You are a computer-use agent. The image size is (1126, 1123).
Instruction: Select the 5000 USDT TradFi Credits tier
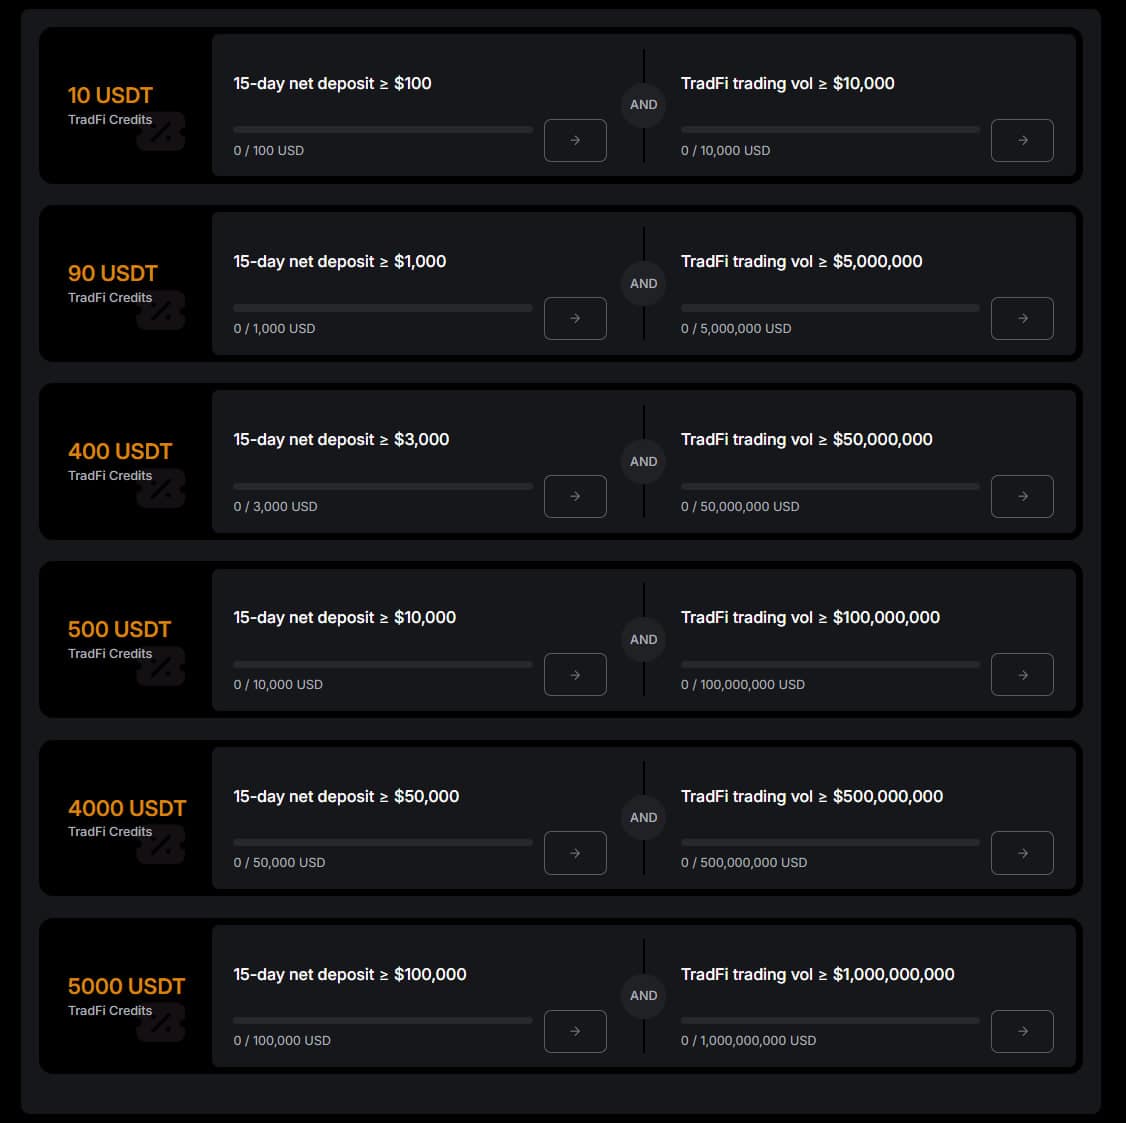click(x=126, y=987)
